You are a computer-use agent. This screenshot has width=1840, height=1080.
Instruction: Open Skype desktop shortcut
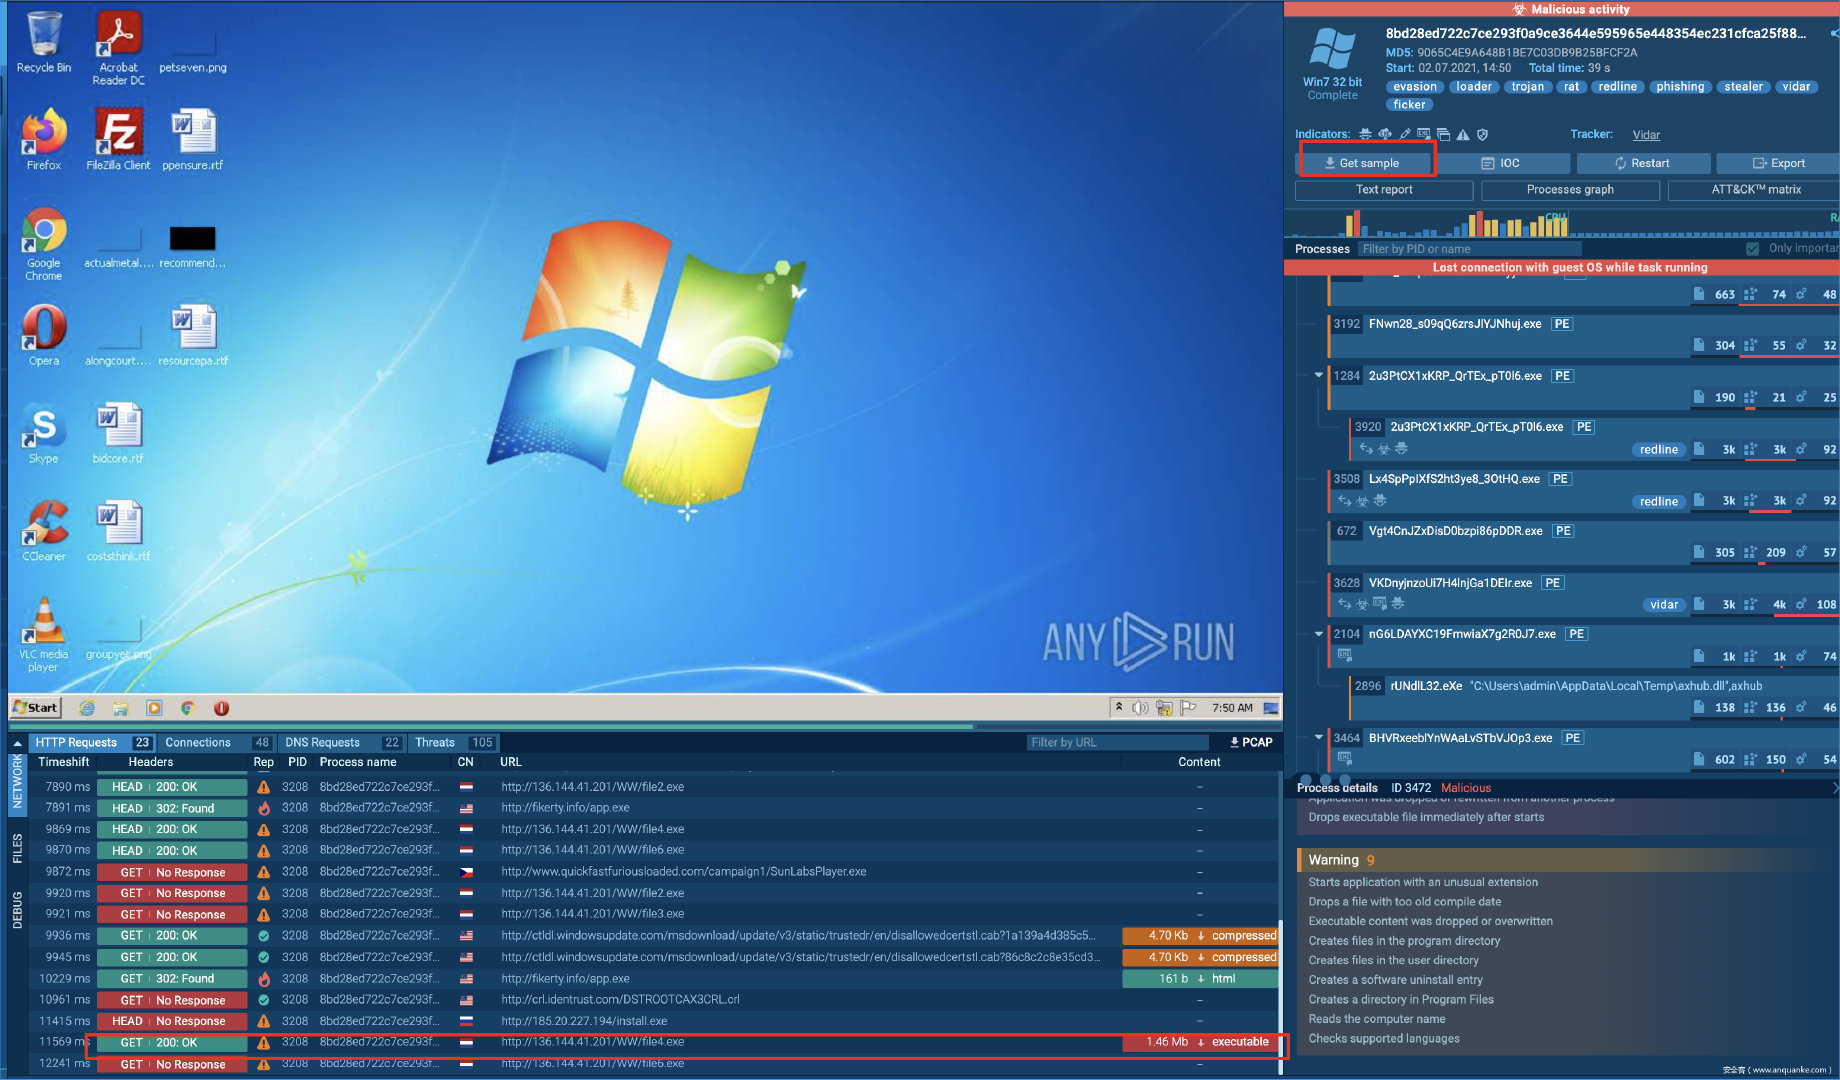pyautogui.click(x=44, y=433)
